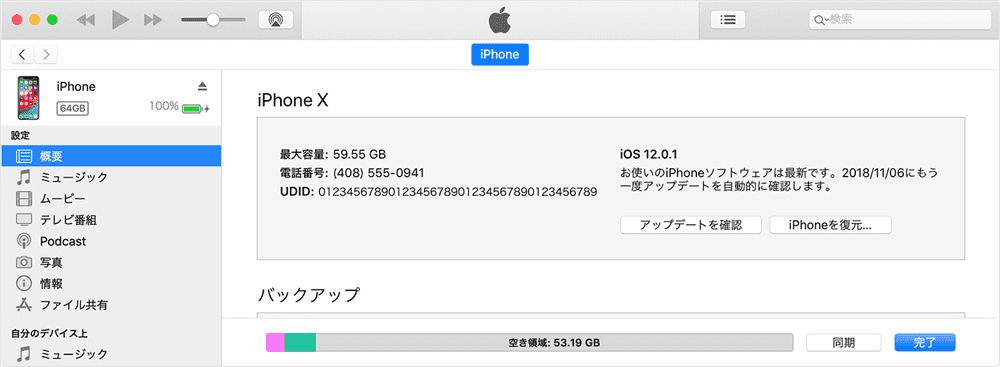Click the 最大容量 label
This screenshot has height=367, width=1000.
point(304,154)
